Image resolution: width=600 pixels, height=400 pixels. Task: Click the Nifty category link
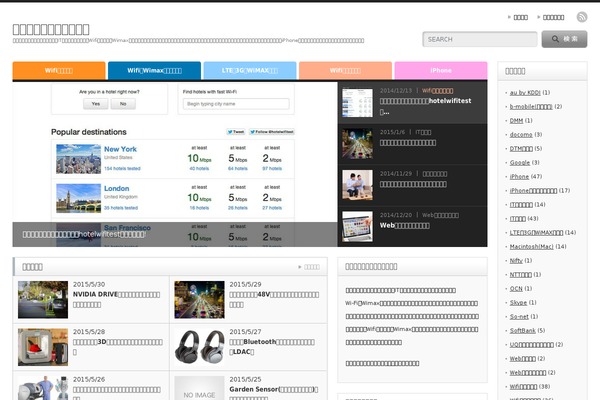(516, 261)
